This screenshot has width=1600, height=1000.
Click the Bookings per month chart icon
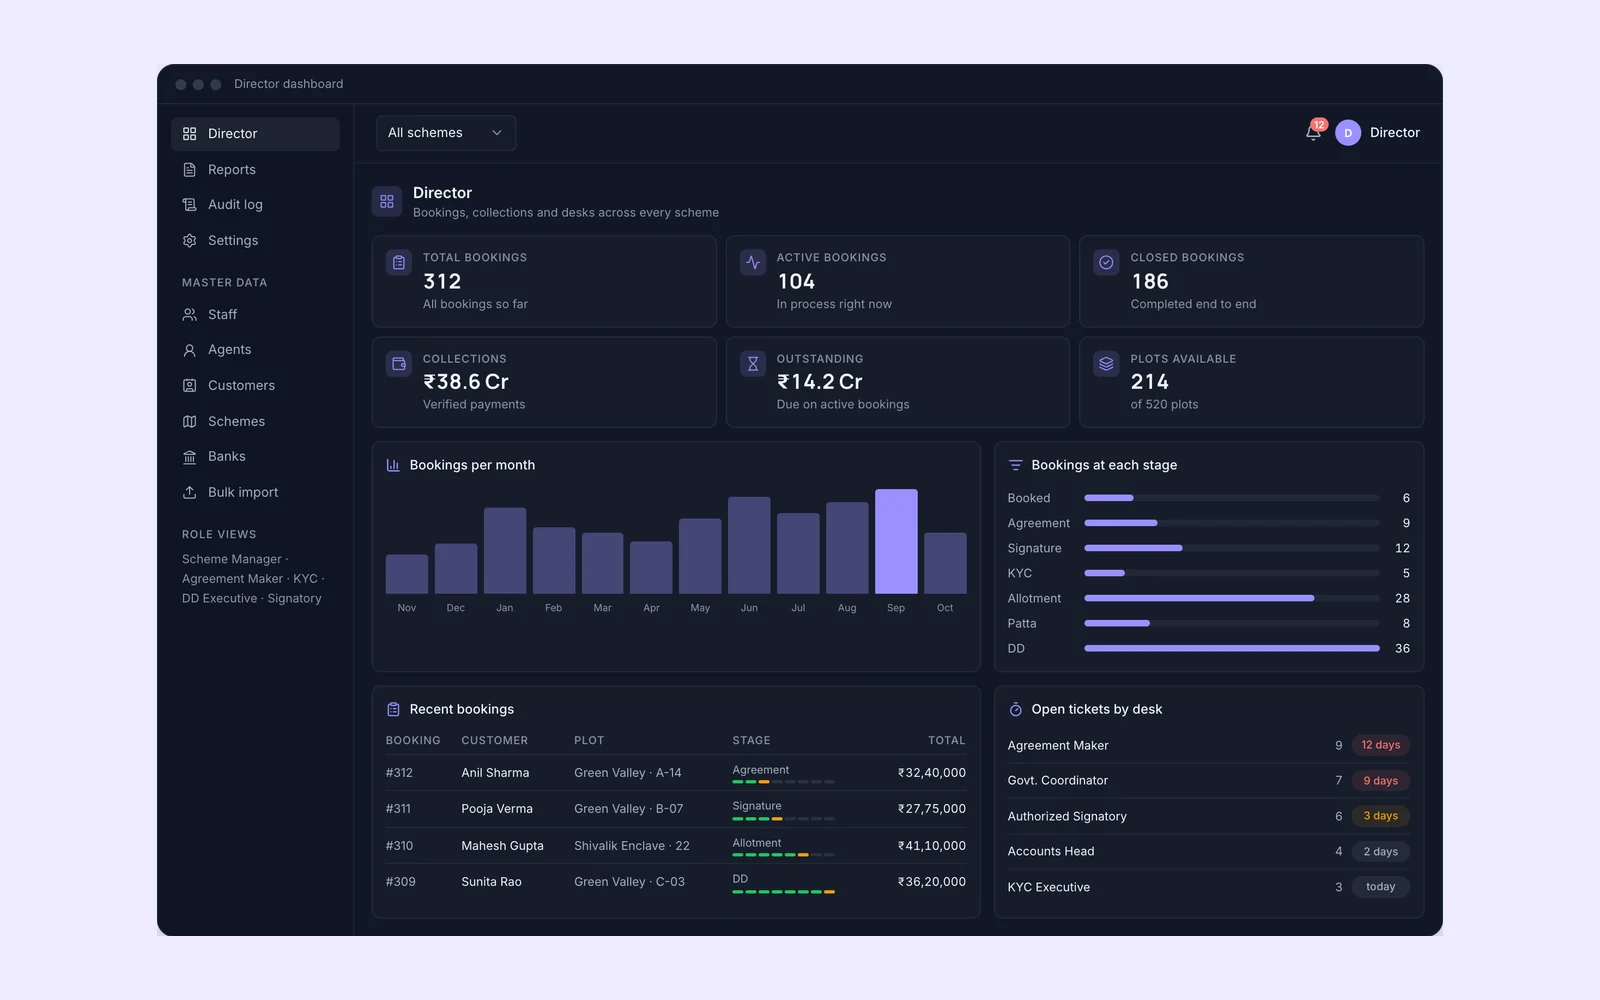393,465
